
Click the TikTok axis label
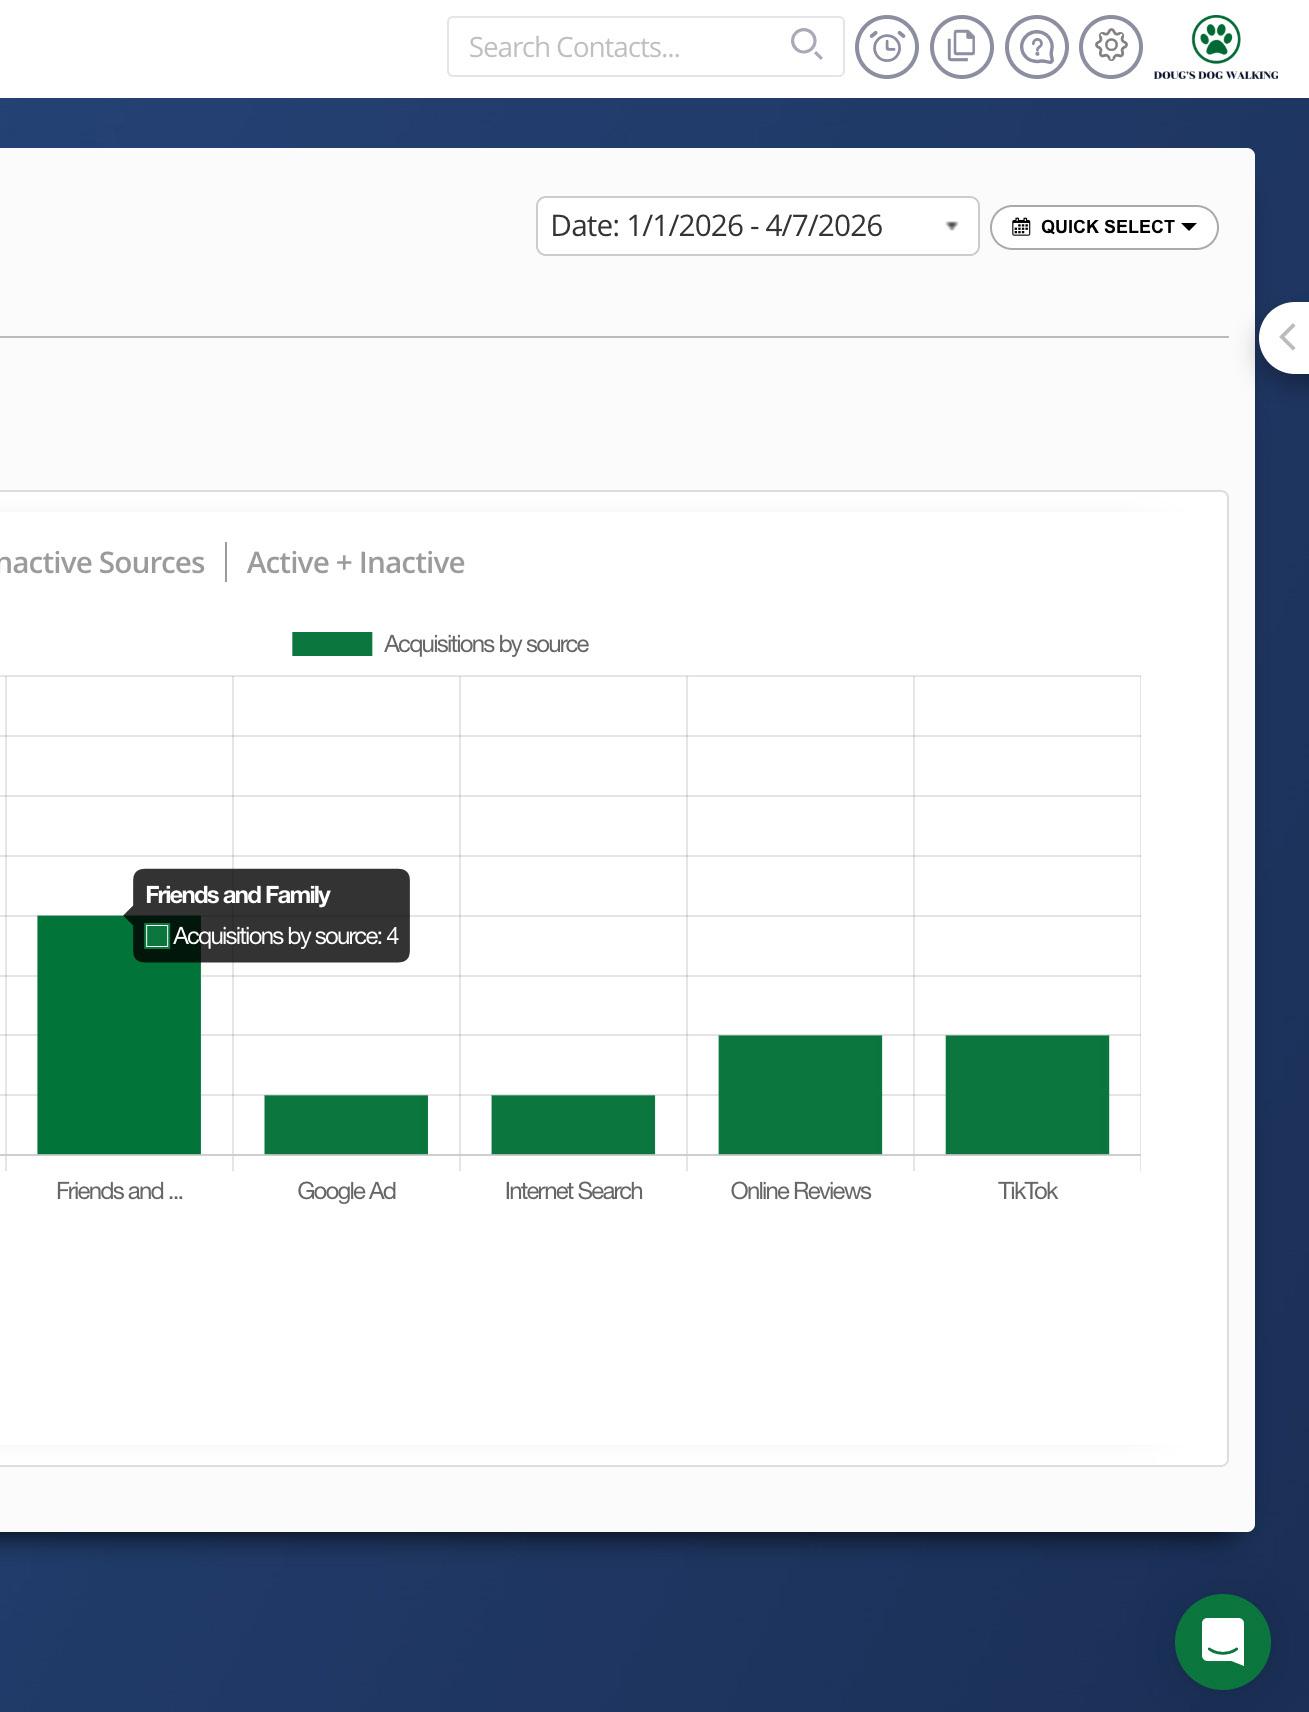coord(1027,1191)
